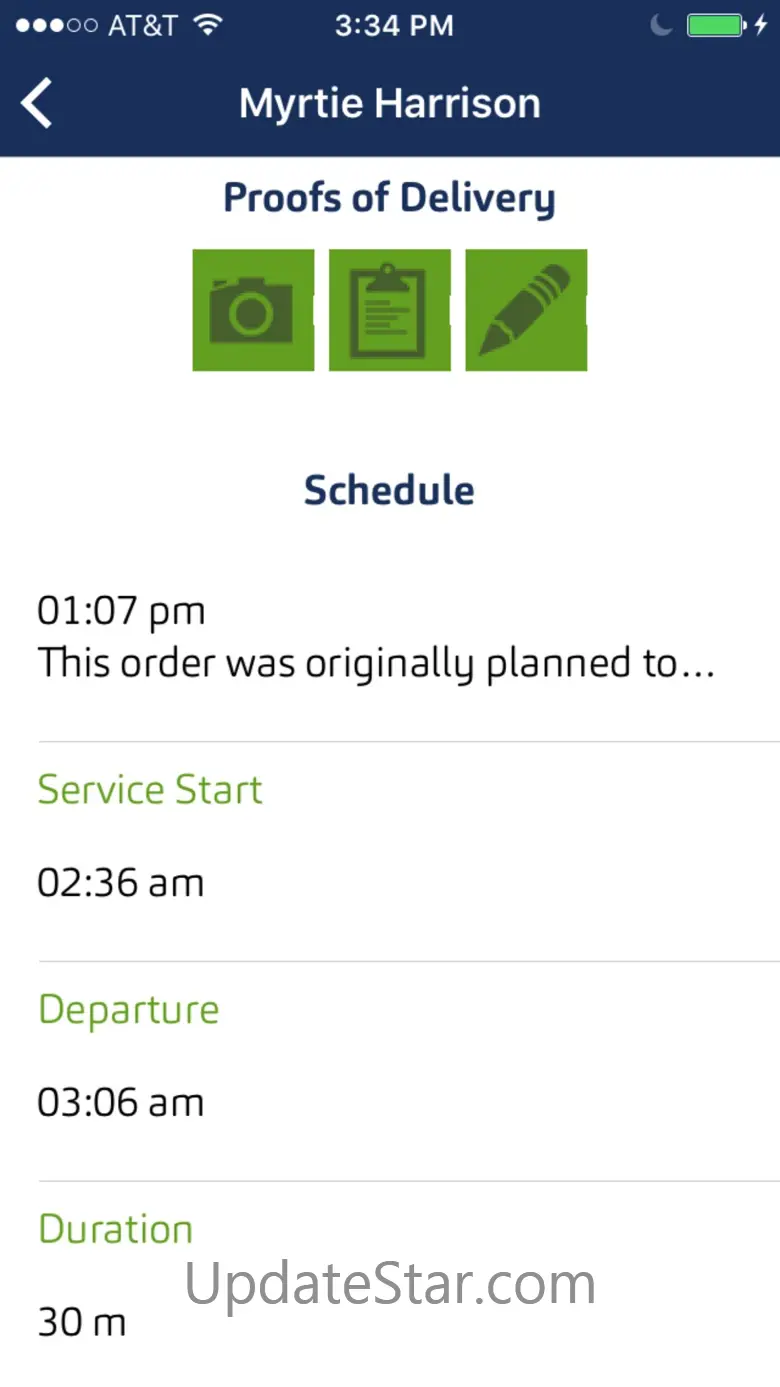Tap the Proofs of Delivery heading

pyautogui.click(x=389, y=198)
